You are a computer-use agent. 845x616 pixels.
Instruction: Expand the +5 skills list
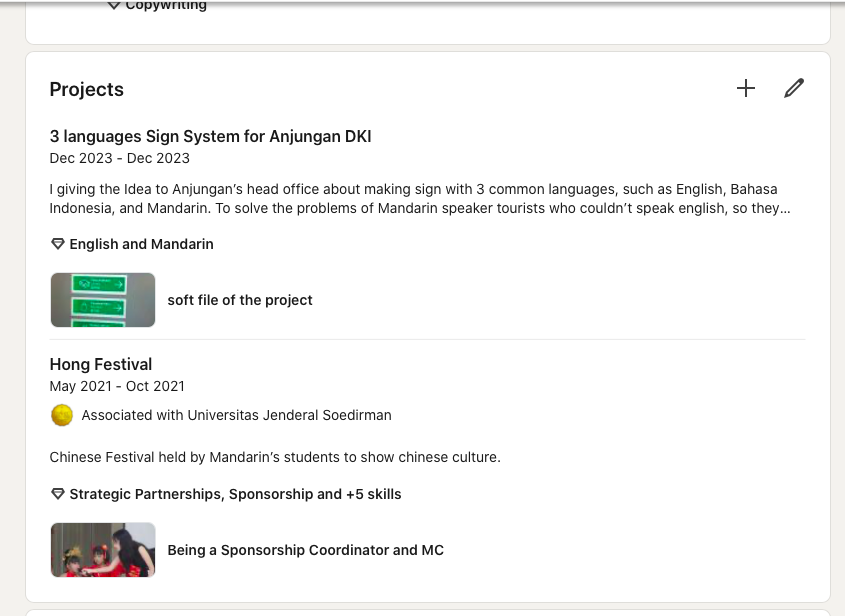[373, 494]
